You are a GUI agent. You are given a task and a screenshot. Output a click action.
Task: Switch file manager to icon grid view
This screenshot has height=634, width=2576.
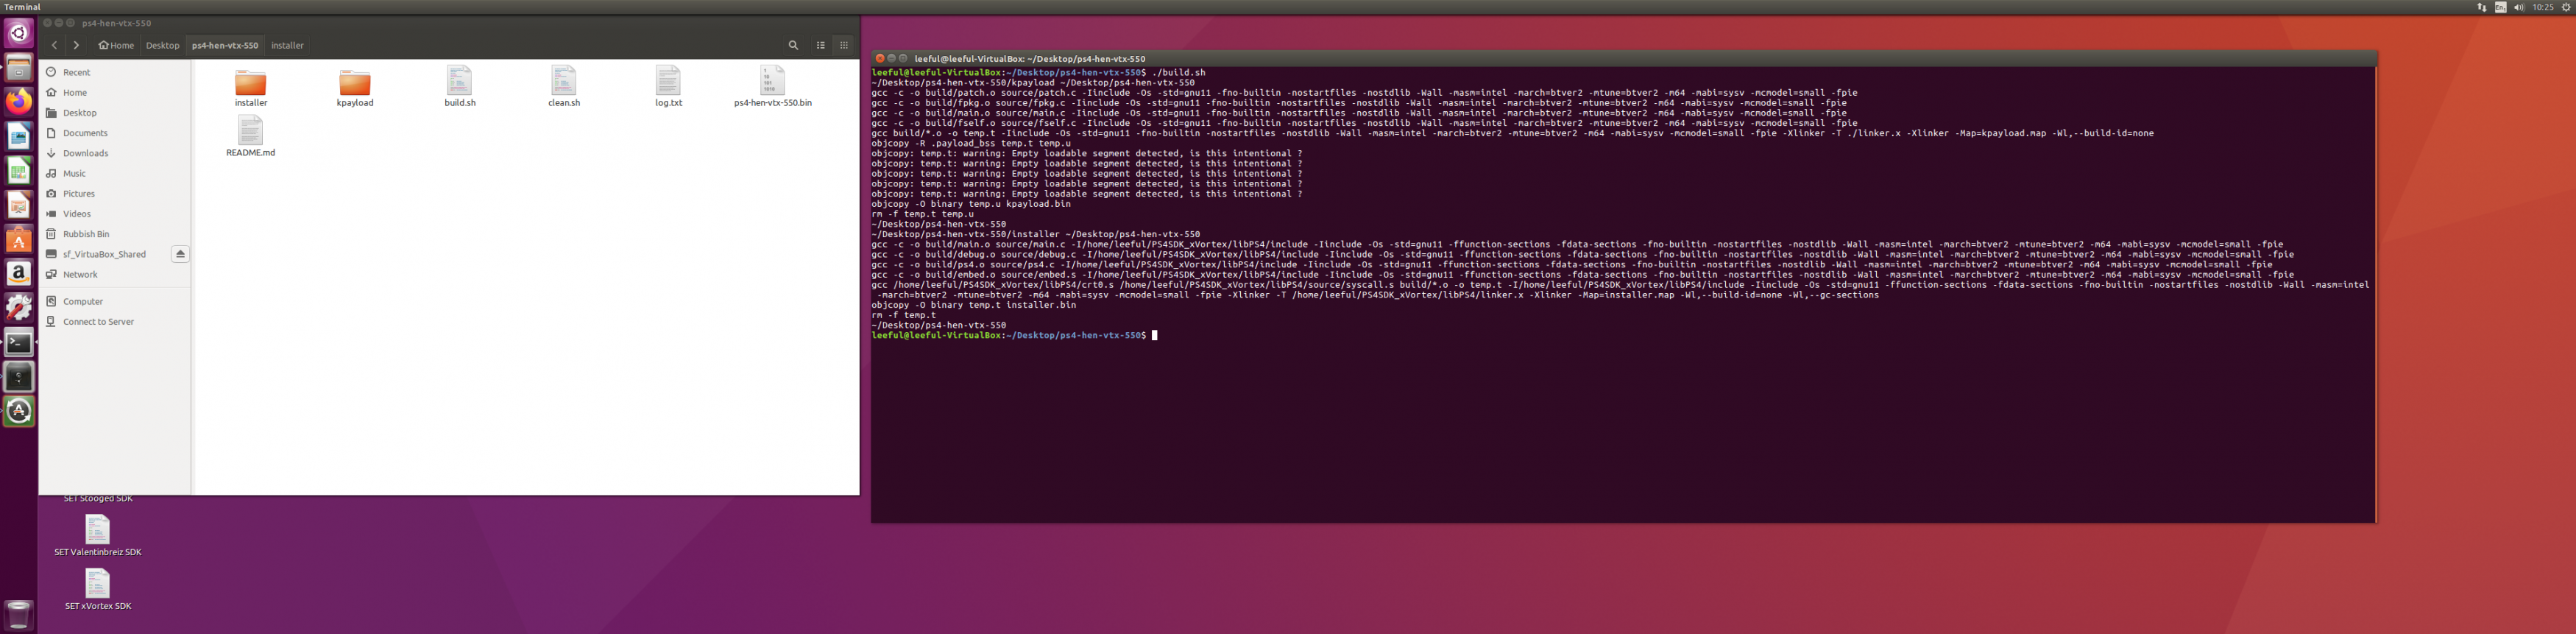844,45
